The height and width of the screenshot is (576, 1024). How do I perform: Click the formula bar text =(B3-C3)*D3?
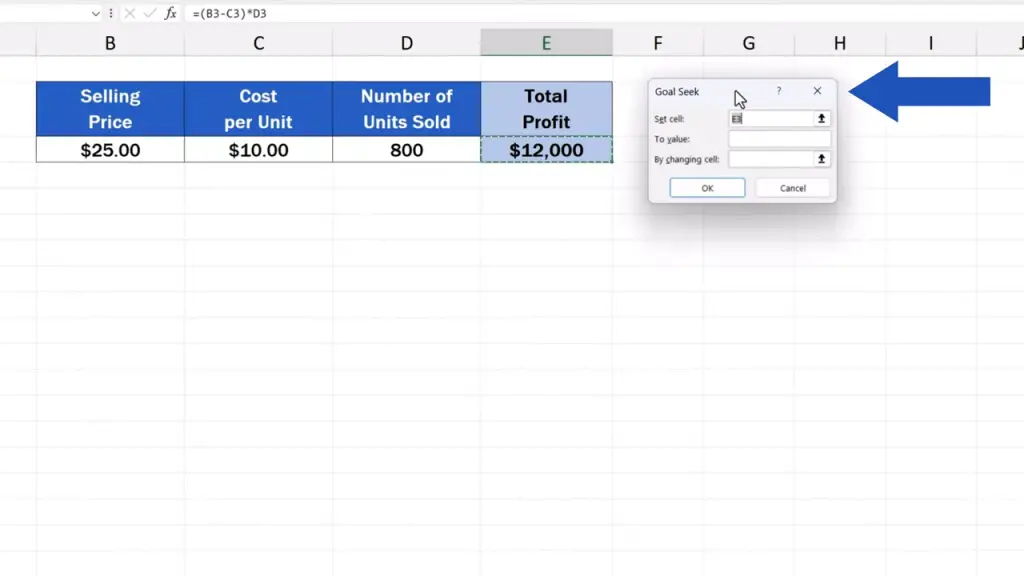coord(230,13)
